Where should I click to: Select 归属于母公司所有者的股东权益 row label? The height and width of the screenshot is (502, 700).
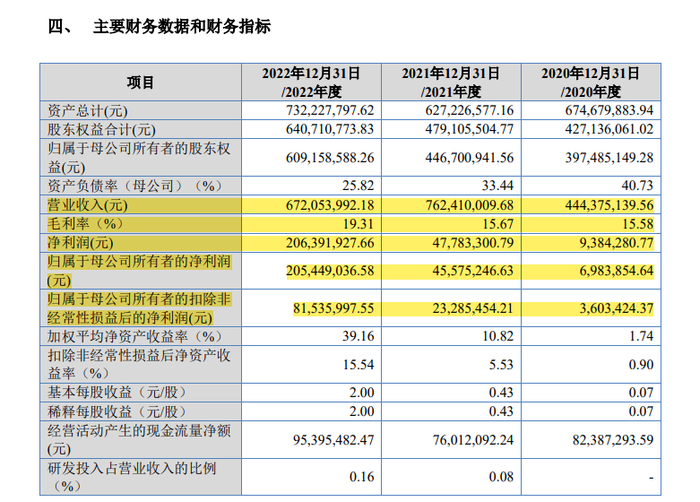coord(139,158)
